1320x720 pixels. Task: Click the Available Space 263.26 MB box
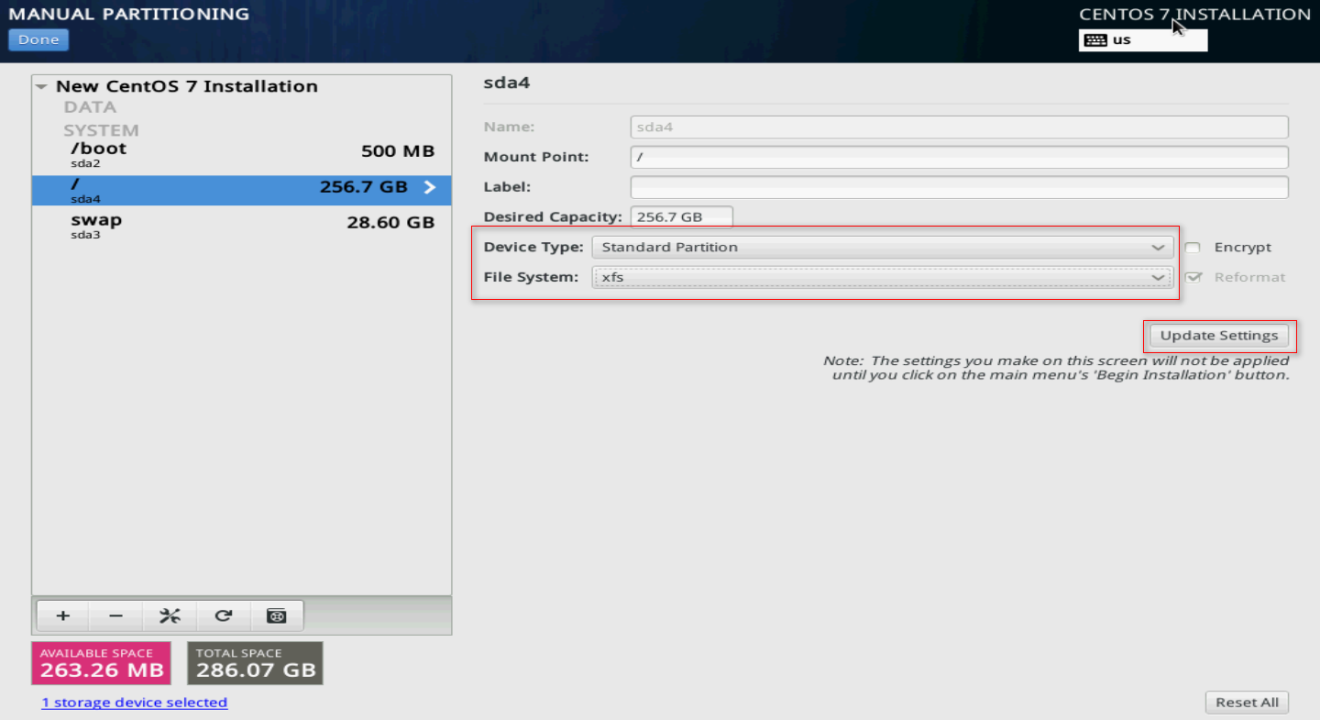[102, 663]
